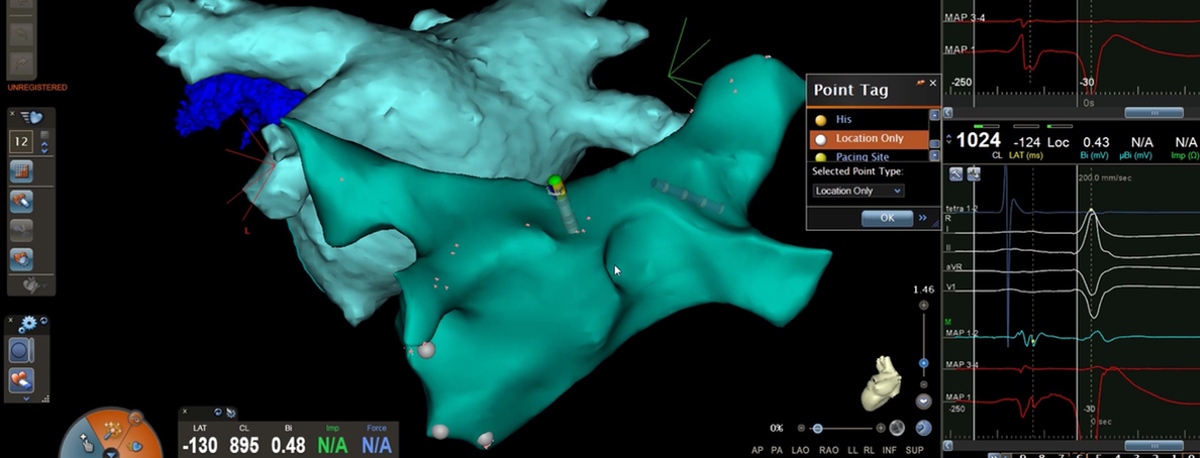This screenshot has height=458, width=1200.
Task: Expand Point Tag dialog with double-chevron arrows
Action: [923, 217]
